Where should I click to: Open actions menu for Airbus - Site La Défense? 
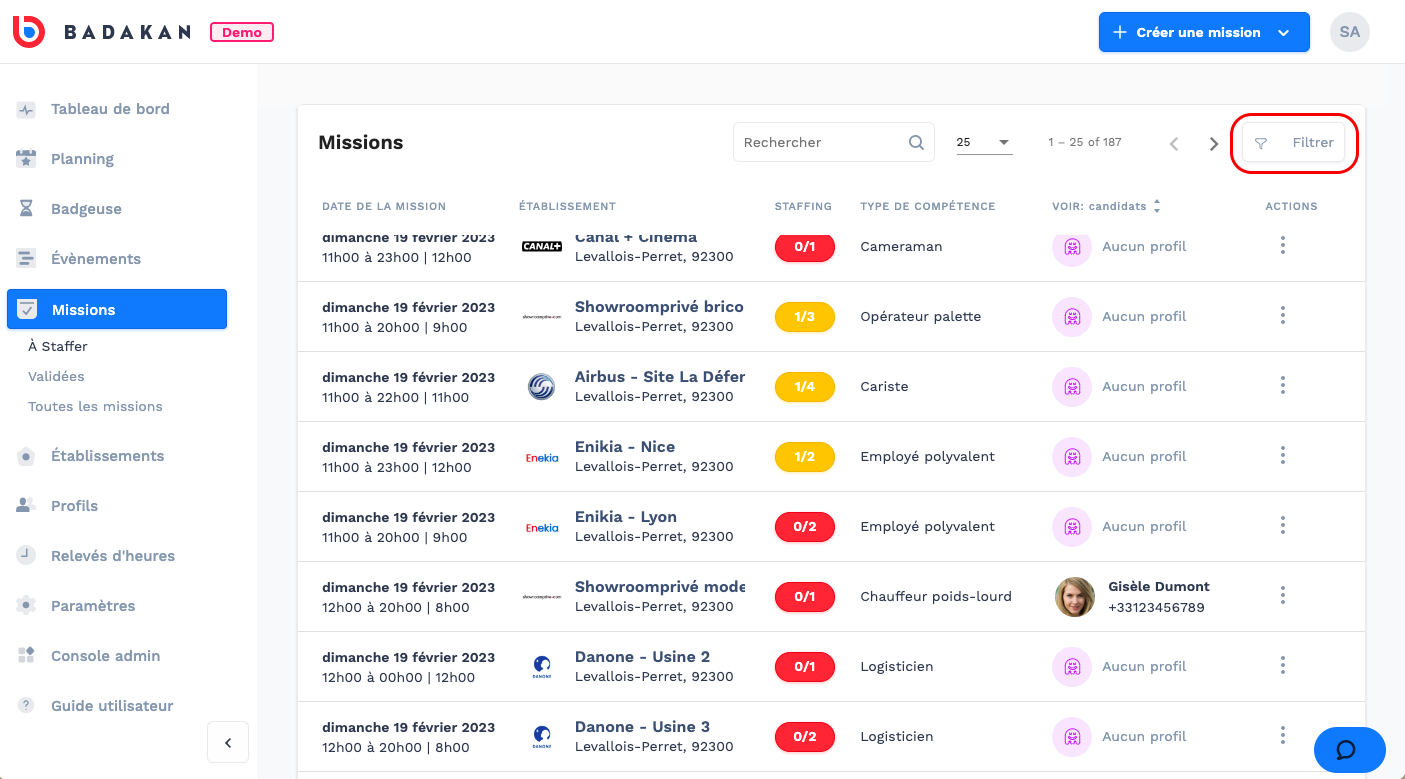click(x=1283, y=386)
